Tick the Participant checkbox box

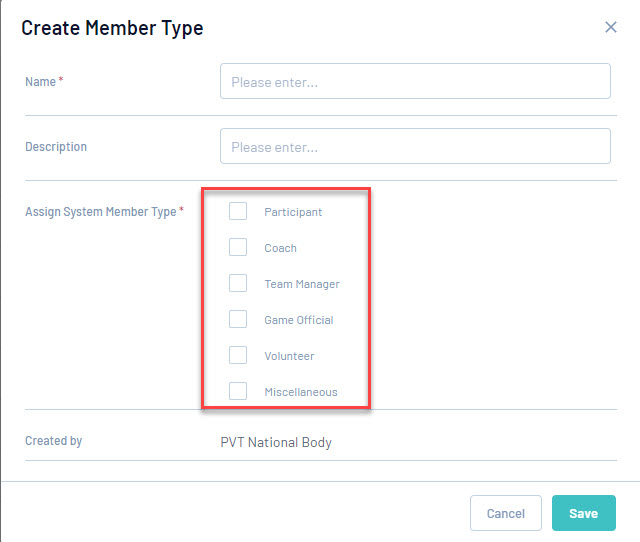click(238, 211)
